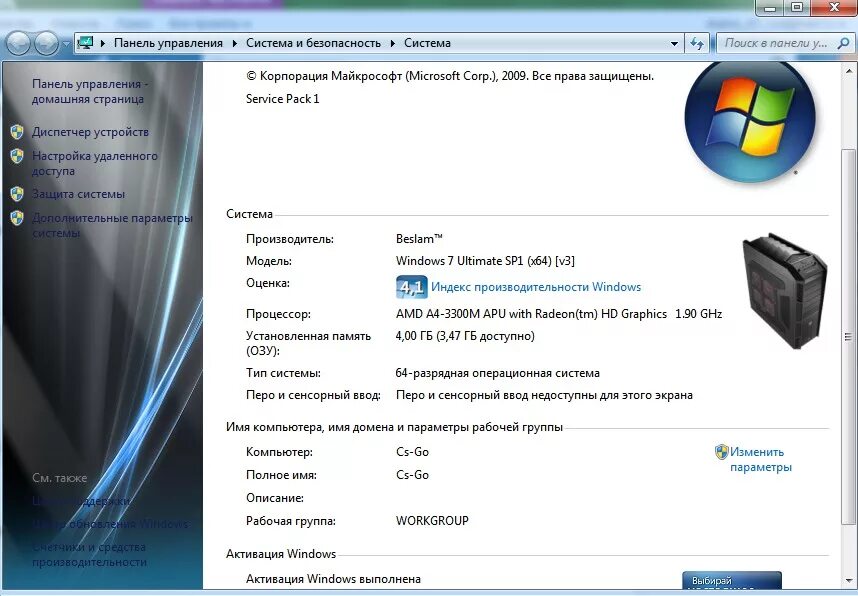The height and width of the screenshot is (596, 858).
Task: Click the Cs-Go value next to Компьютер
Action: tap(413, 452)
